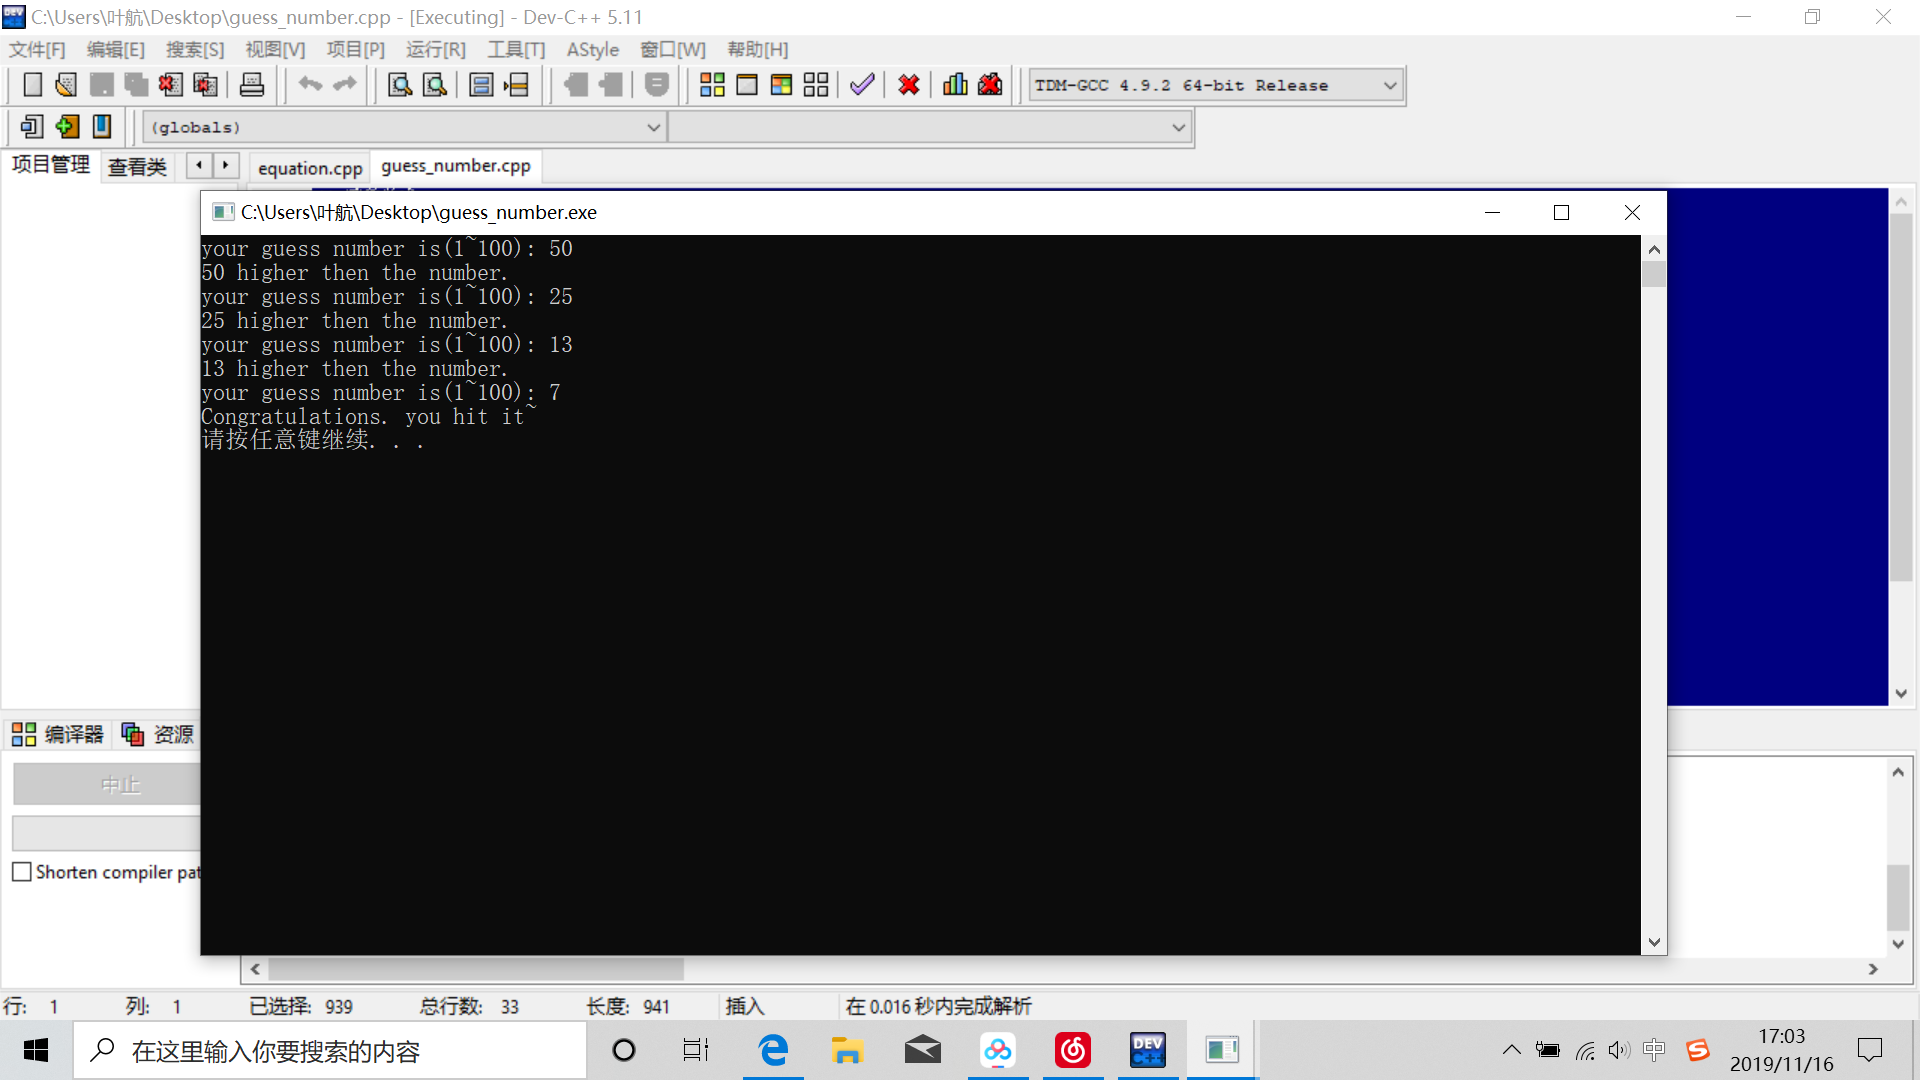This screenshot has height=1080, width=1920.
Task: Click the red X Stop Execution icon
Action: click(x=908, y=85)
